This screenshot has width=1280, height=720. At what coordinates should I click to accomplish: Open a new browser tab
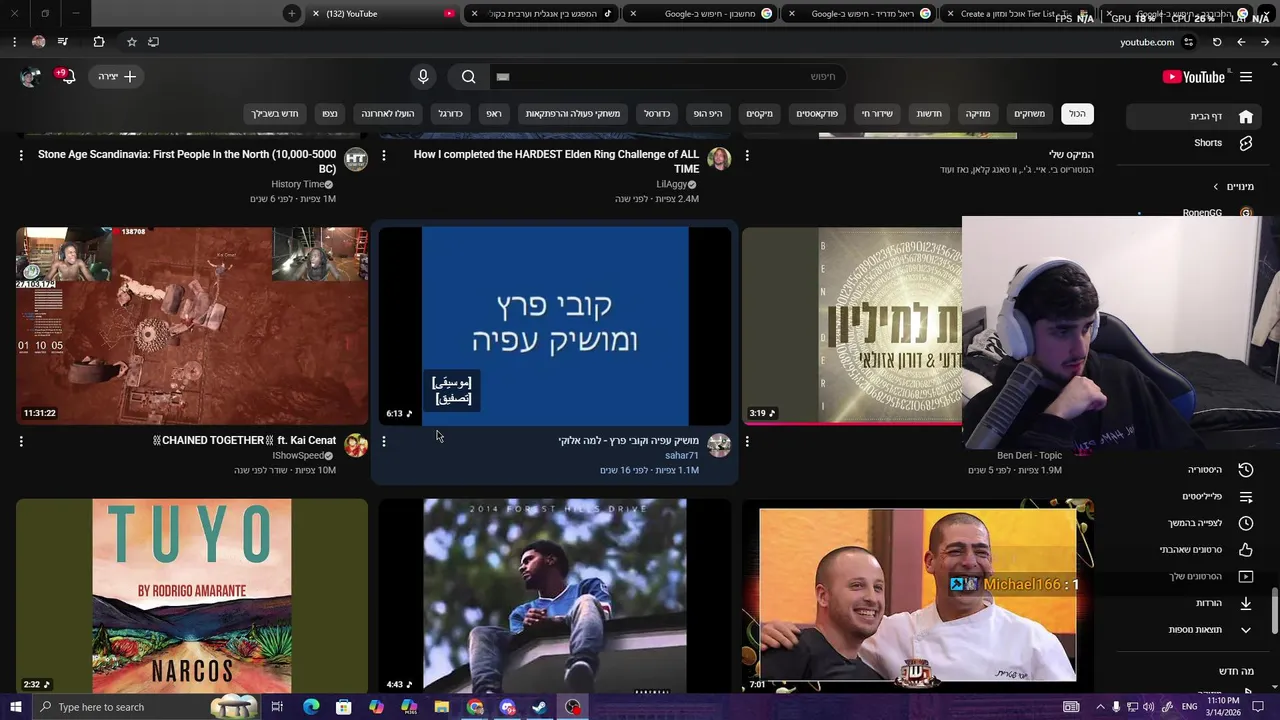[x=291, y=14]
